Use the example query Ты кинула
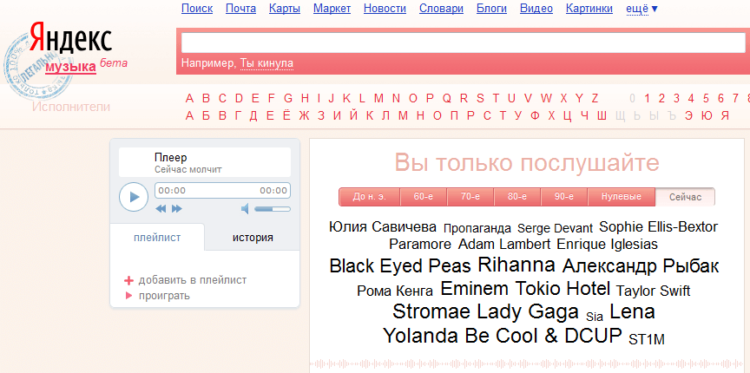This screenshot has height=373, width=750. tap(266, 63)
